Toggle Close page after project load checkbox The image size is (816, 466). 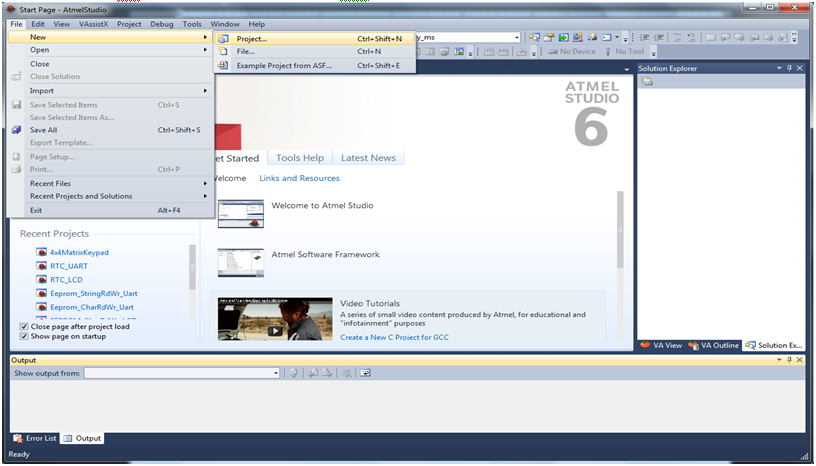(x=24, y=326)
